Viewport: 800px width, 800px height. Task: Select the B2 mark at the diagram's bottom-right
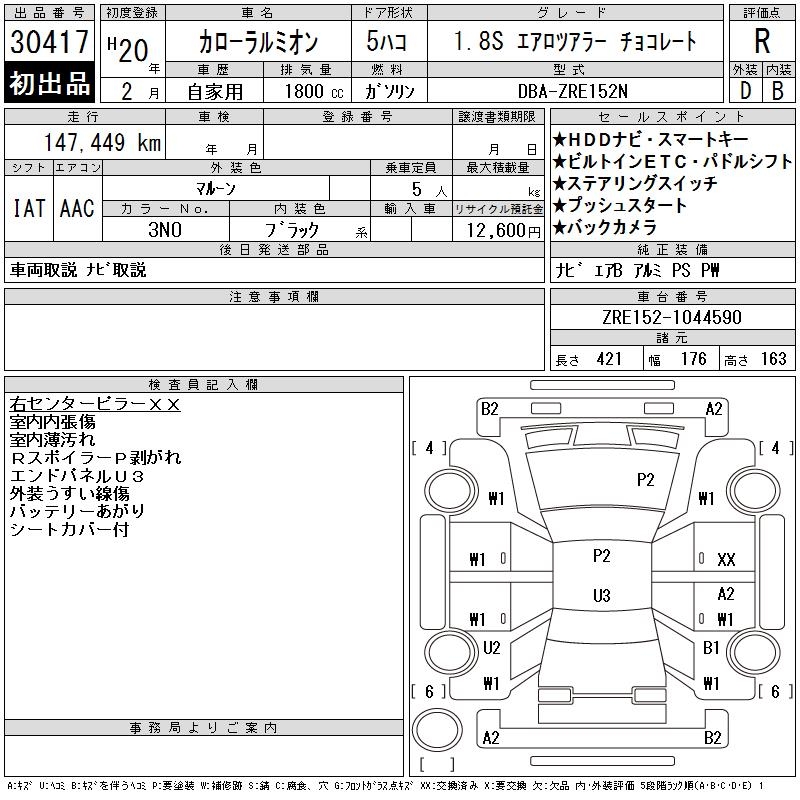712,738
